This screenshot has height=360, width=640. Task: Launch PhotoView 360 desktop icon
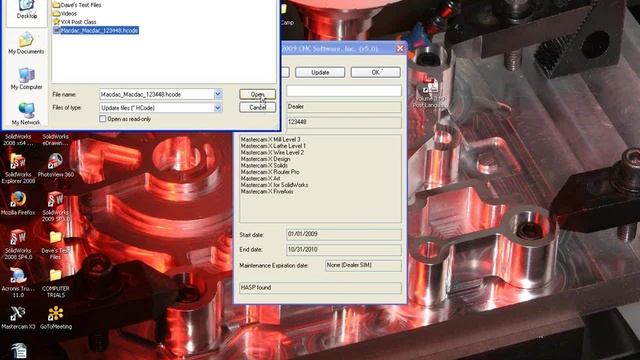[x=56, y=165]
